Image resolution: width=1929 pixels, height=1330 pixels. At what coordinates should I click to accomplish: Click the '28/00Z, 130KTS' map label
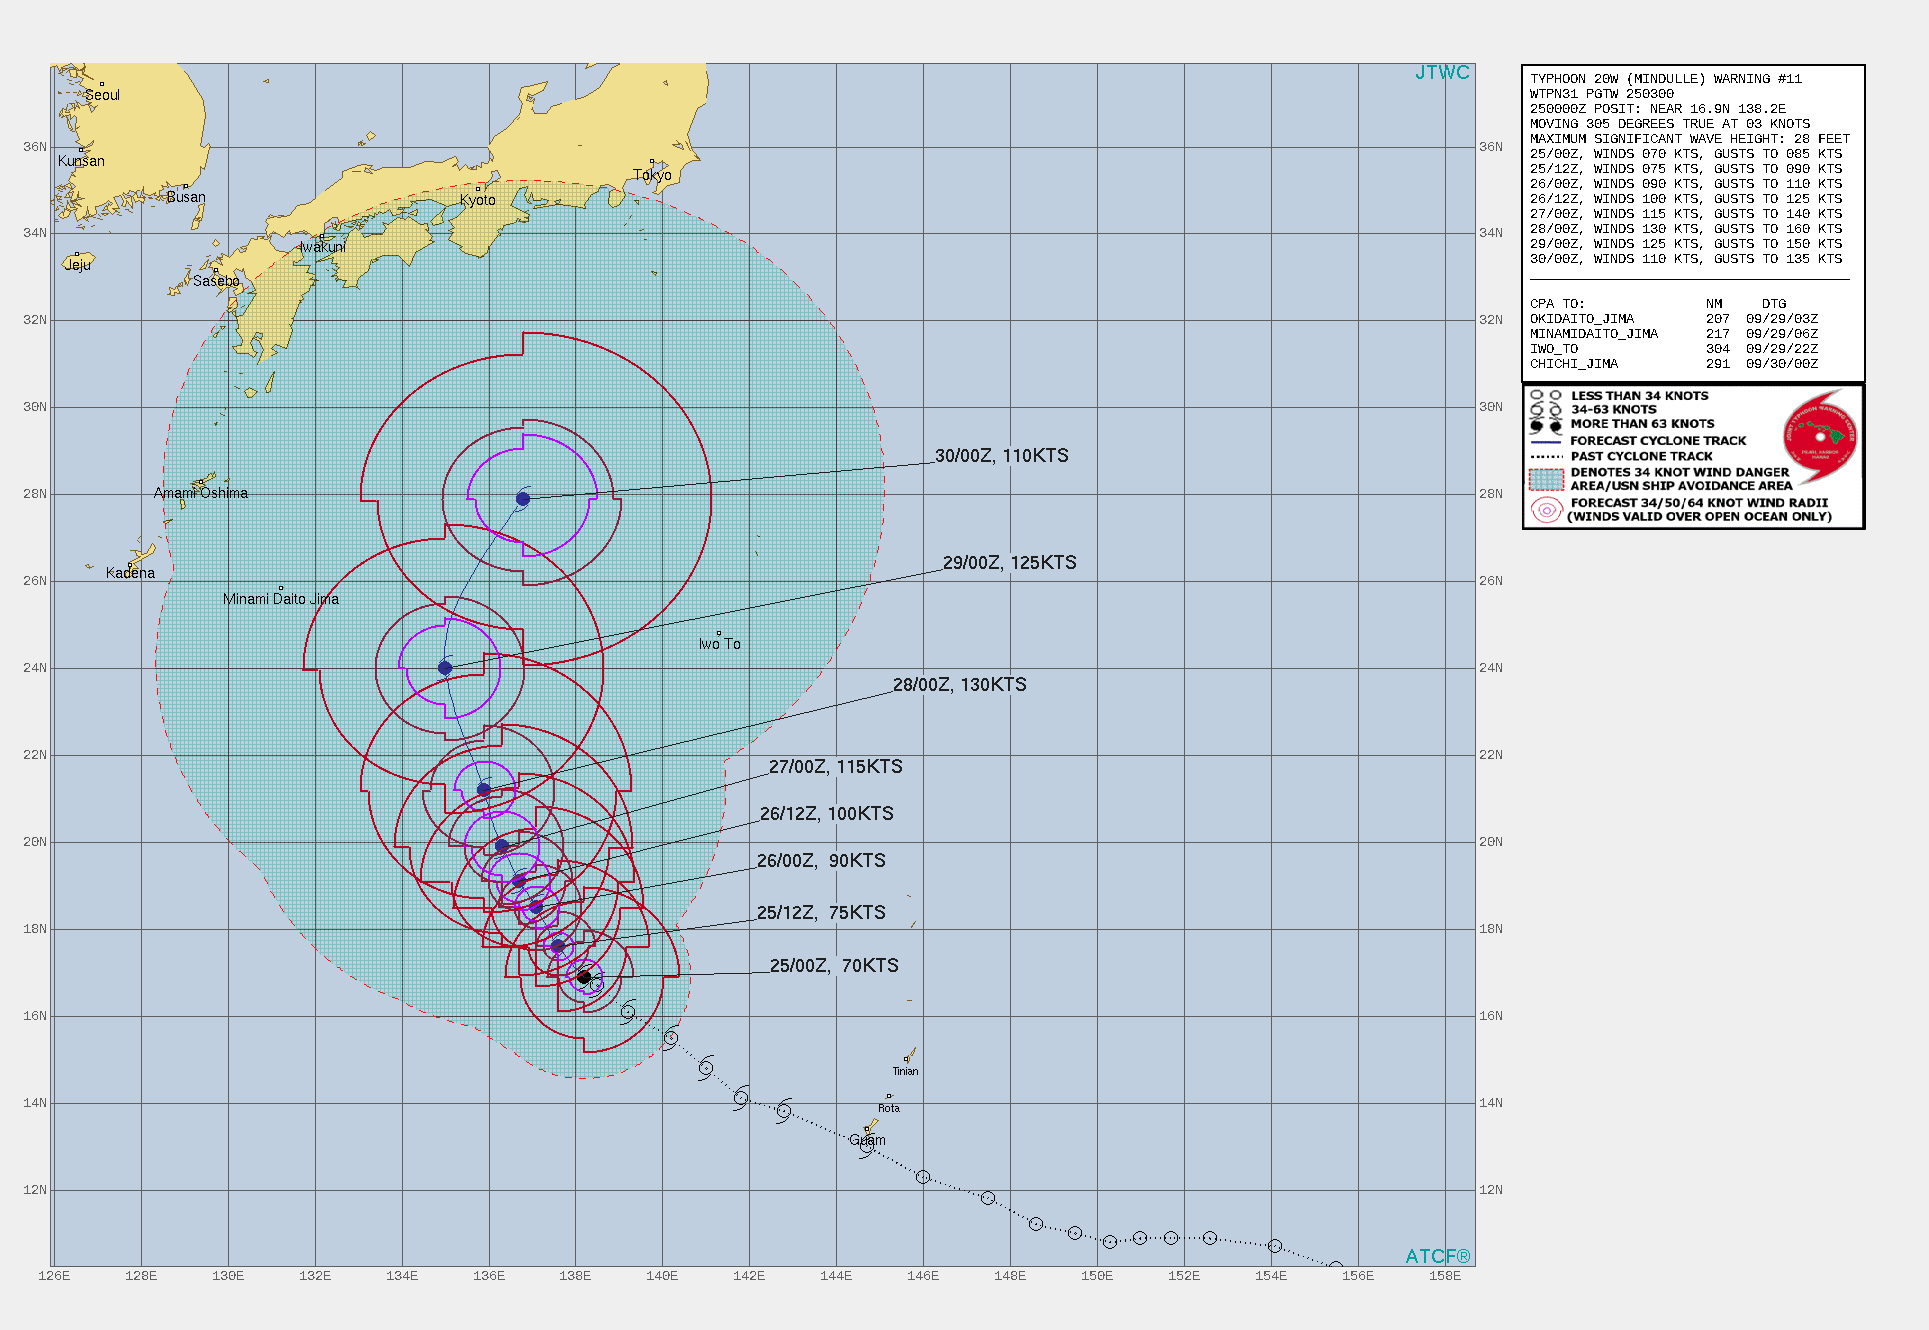960,685
